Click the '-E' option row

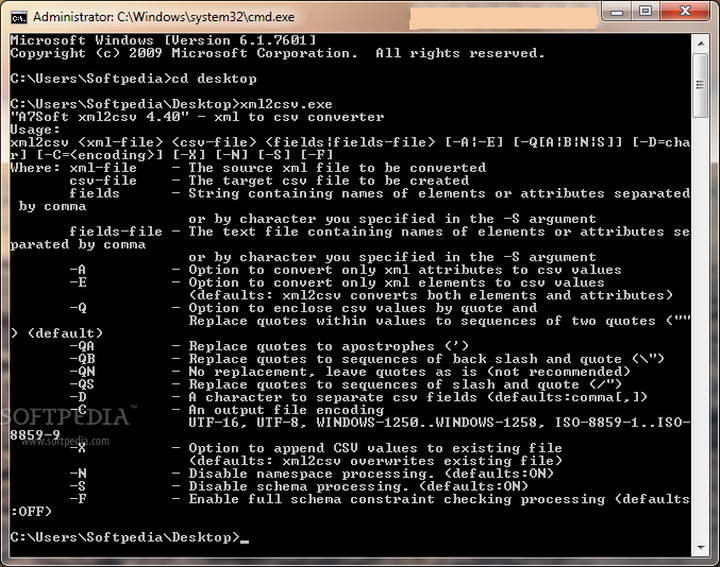[337, 283]
